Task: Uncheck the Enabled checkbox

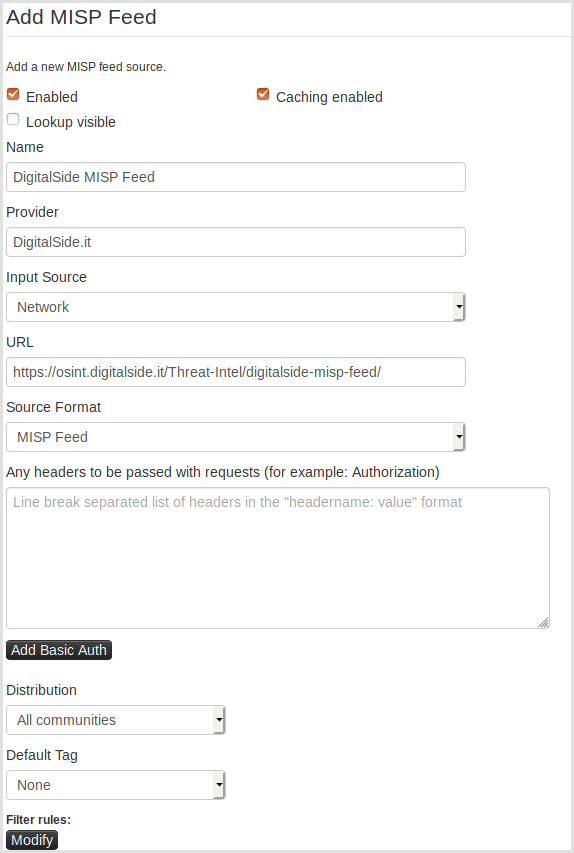Action: tap(13, 95)
